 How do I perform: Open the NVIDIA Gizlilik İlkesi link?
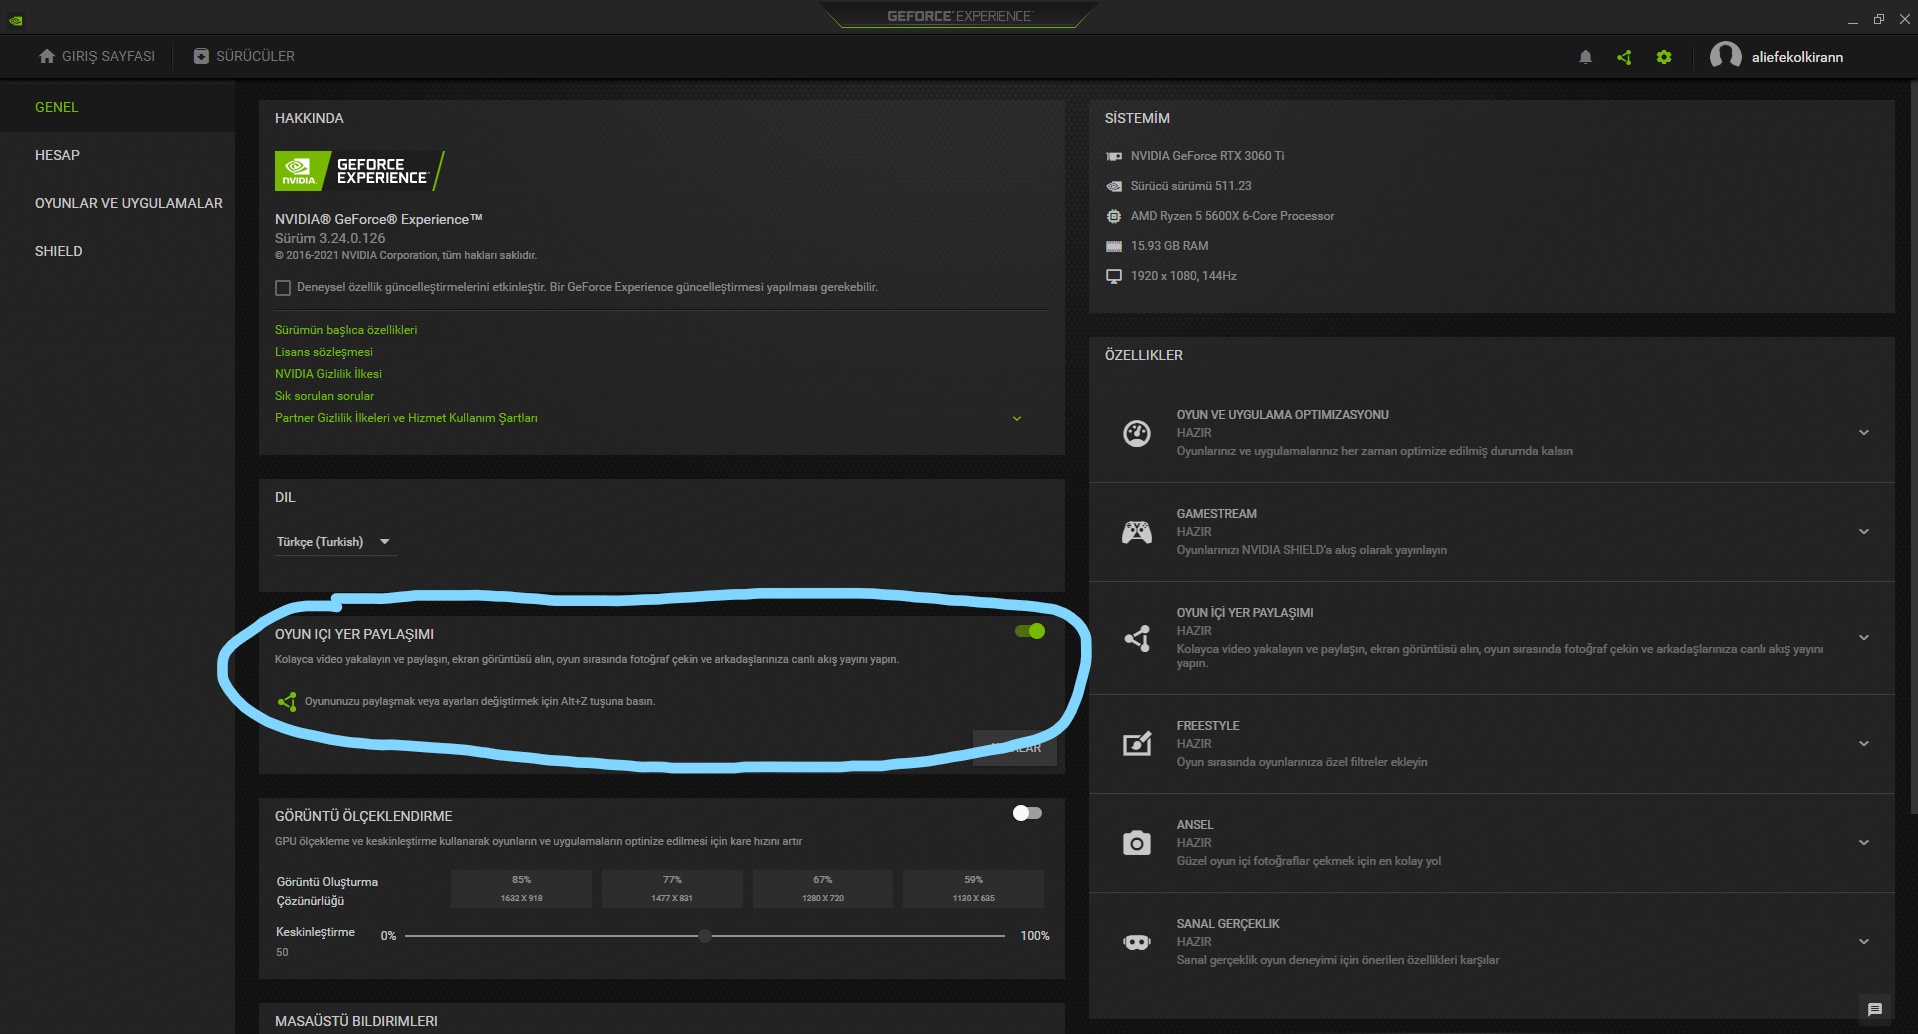pyautogui.click(x=328, y=374)
